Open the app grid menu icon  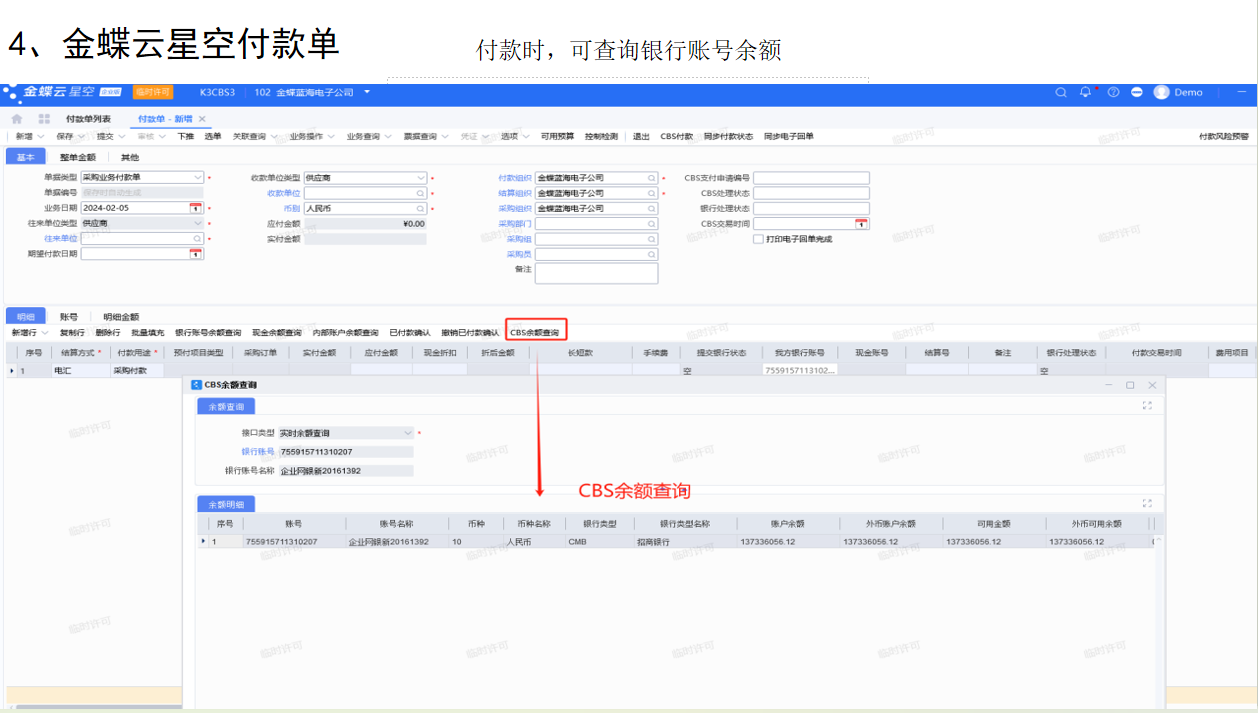44,118
